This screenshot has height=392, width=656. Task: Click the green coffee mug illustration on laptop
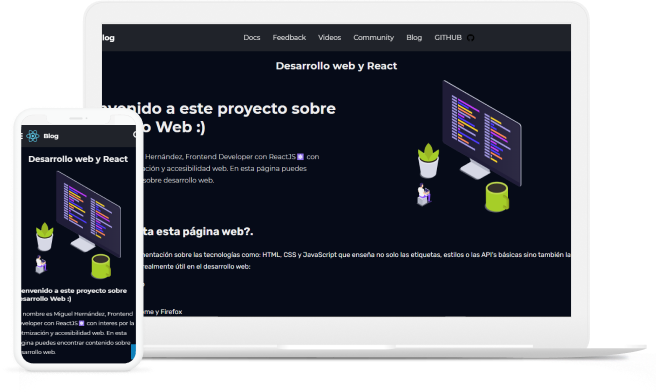pos(497,197)
